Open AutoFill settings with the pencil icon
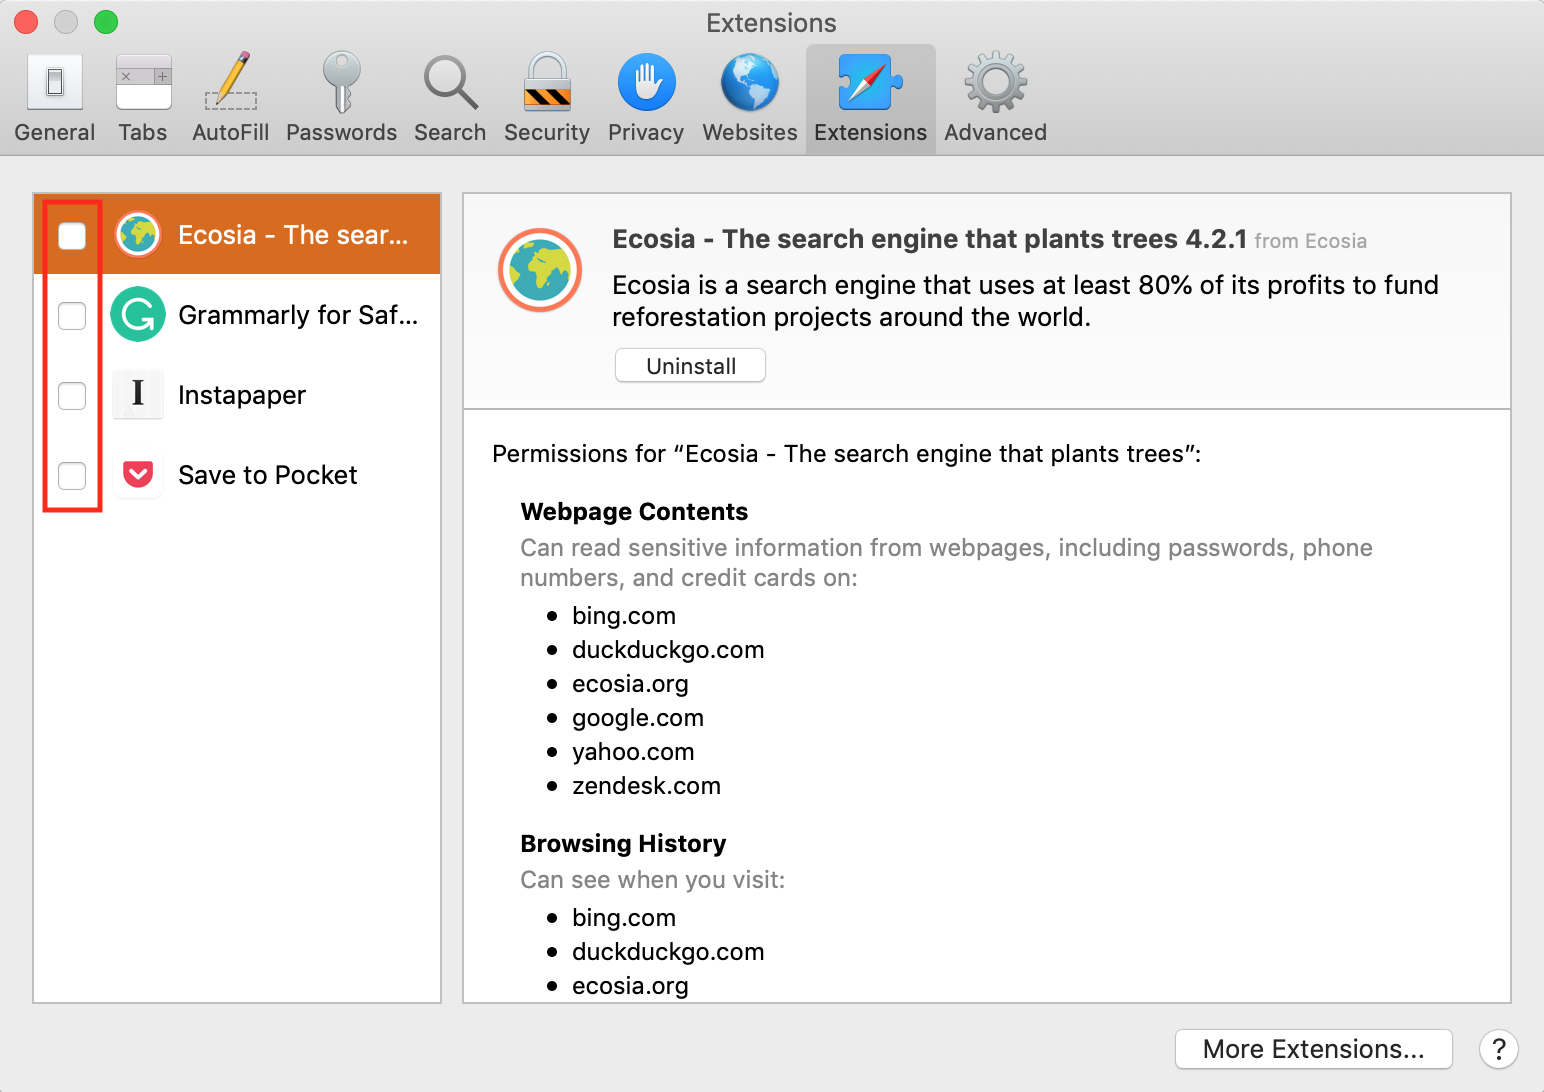 pos(231,99)
